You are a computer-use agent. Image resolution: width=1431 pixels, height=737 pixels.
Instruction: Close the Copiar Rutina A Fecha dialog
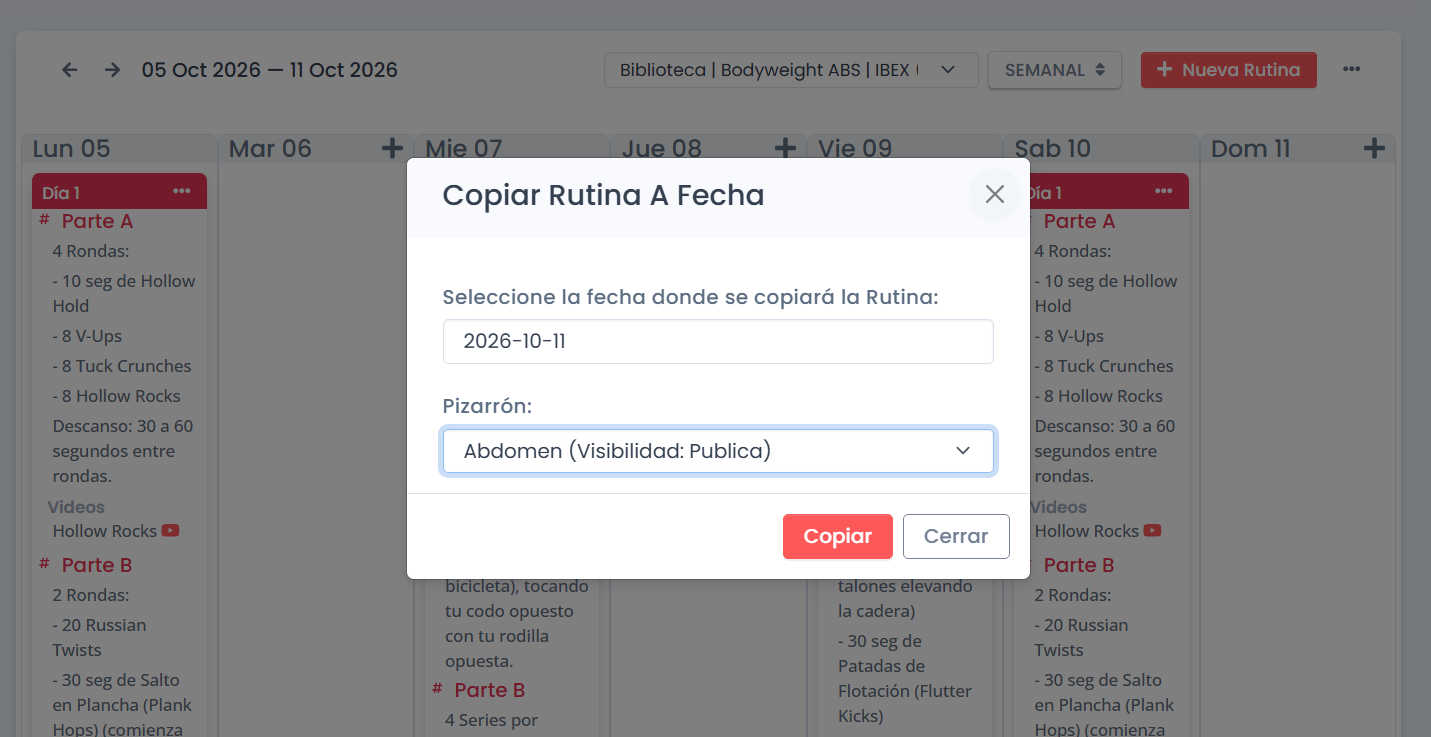[994, 194]
